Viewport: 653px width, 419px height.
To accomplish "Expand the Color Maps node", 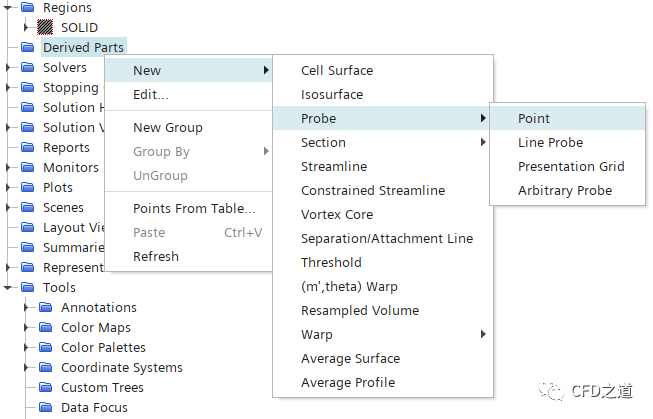I will 27,328.
